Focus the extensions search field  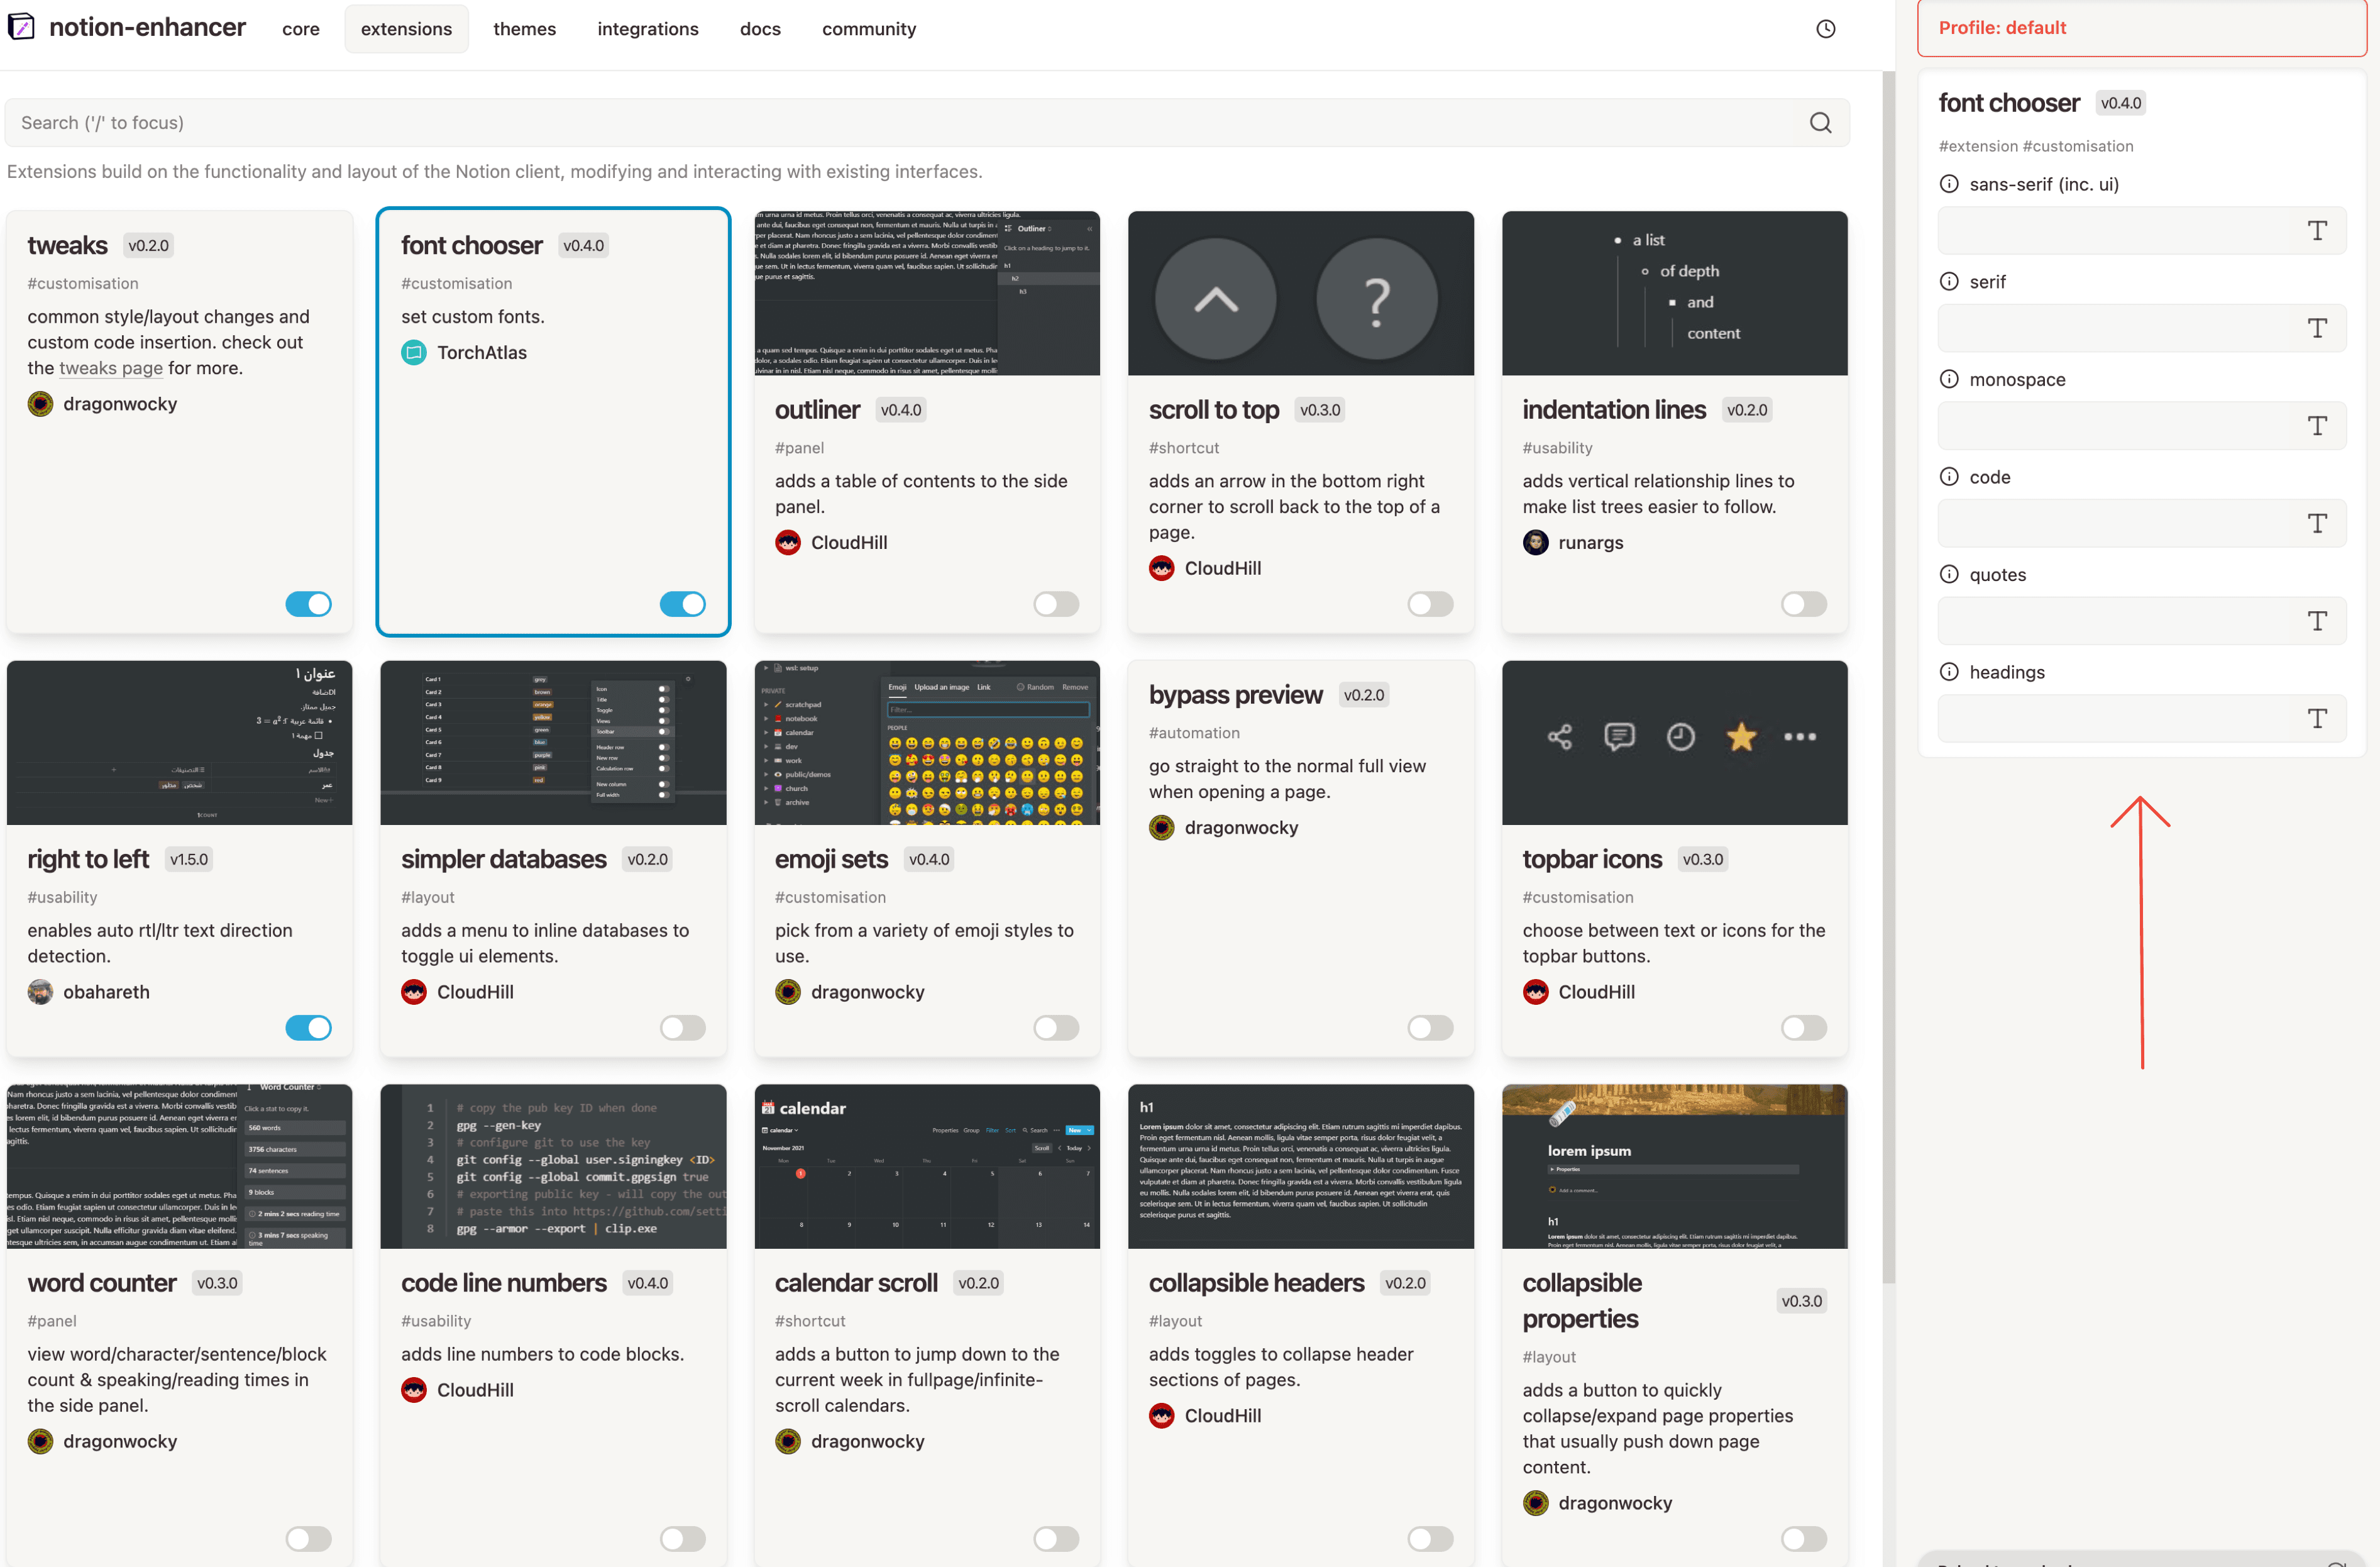pyautogui.click(x=927, y=123)
